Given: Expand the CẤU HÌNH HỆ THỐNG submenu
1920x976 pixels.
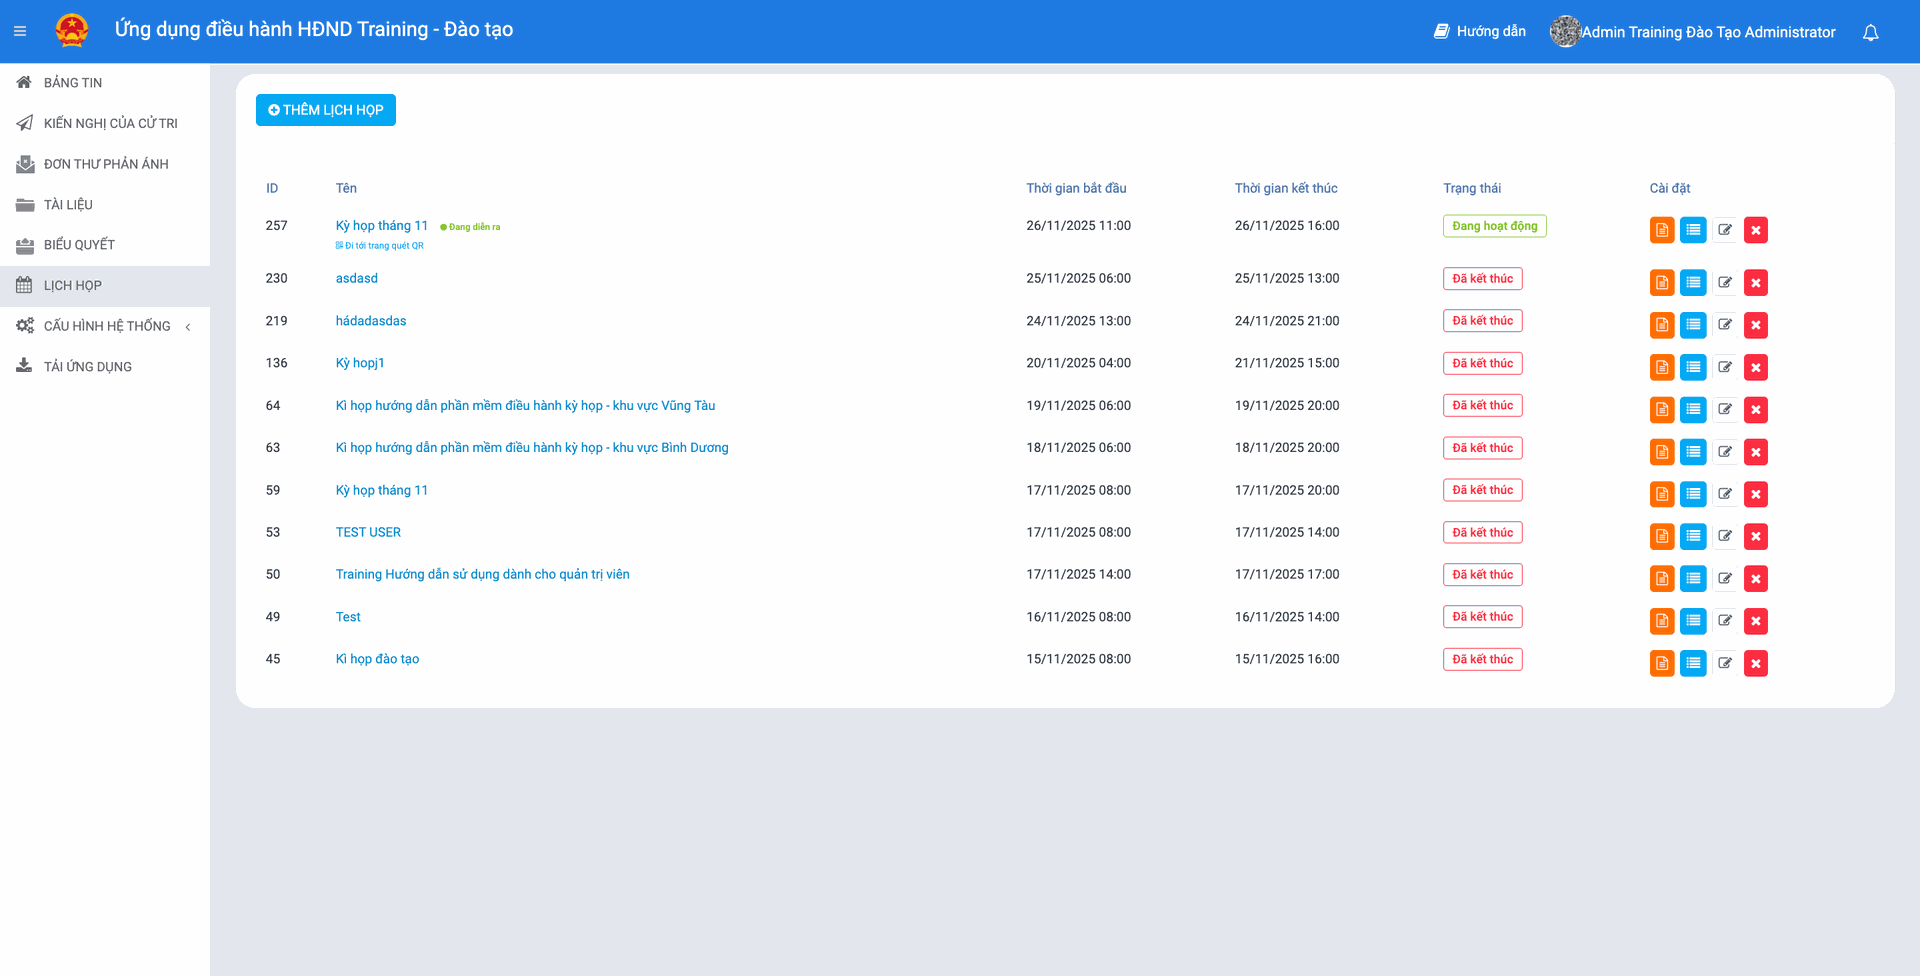Looking at the screenshot, I should (x=106, y=326).
